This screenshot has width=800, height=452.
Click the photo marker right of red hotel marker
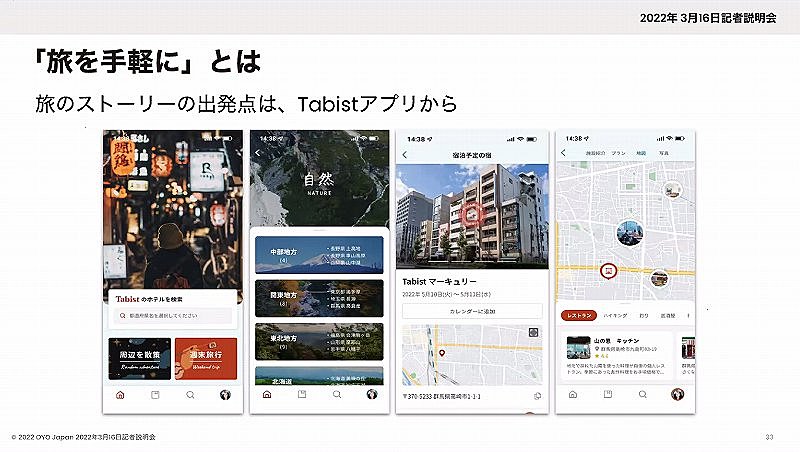pos(659,279)
